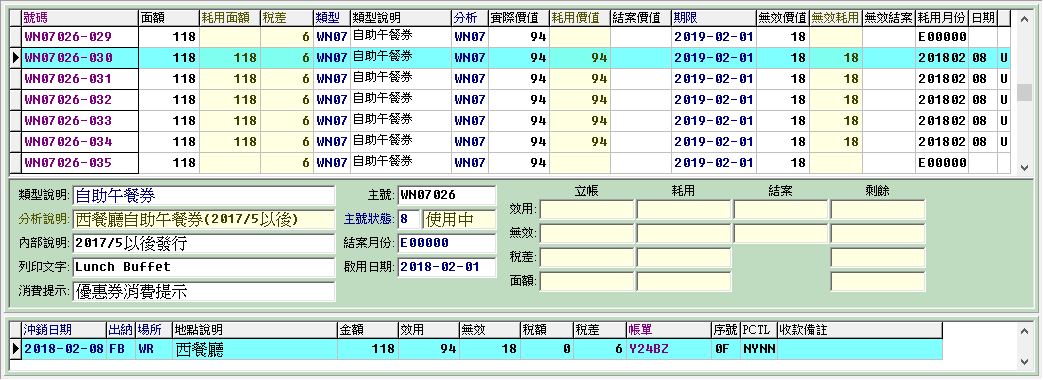
Task: Click the 消費提示 field
Action: 204,291
